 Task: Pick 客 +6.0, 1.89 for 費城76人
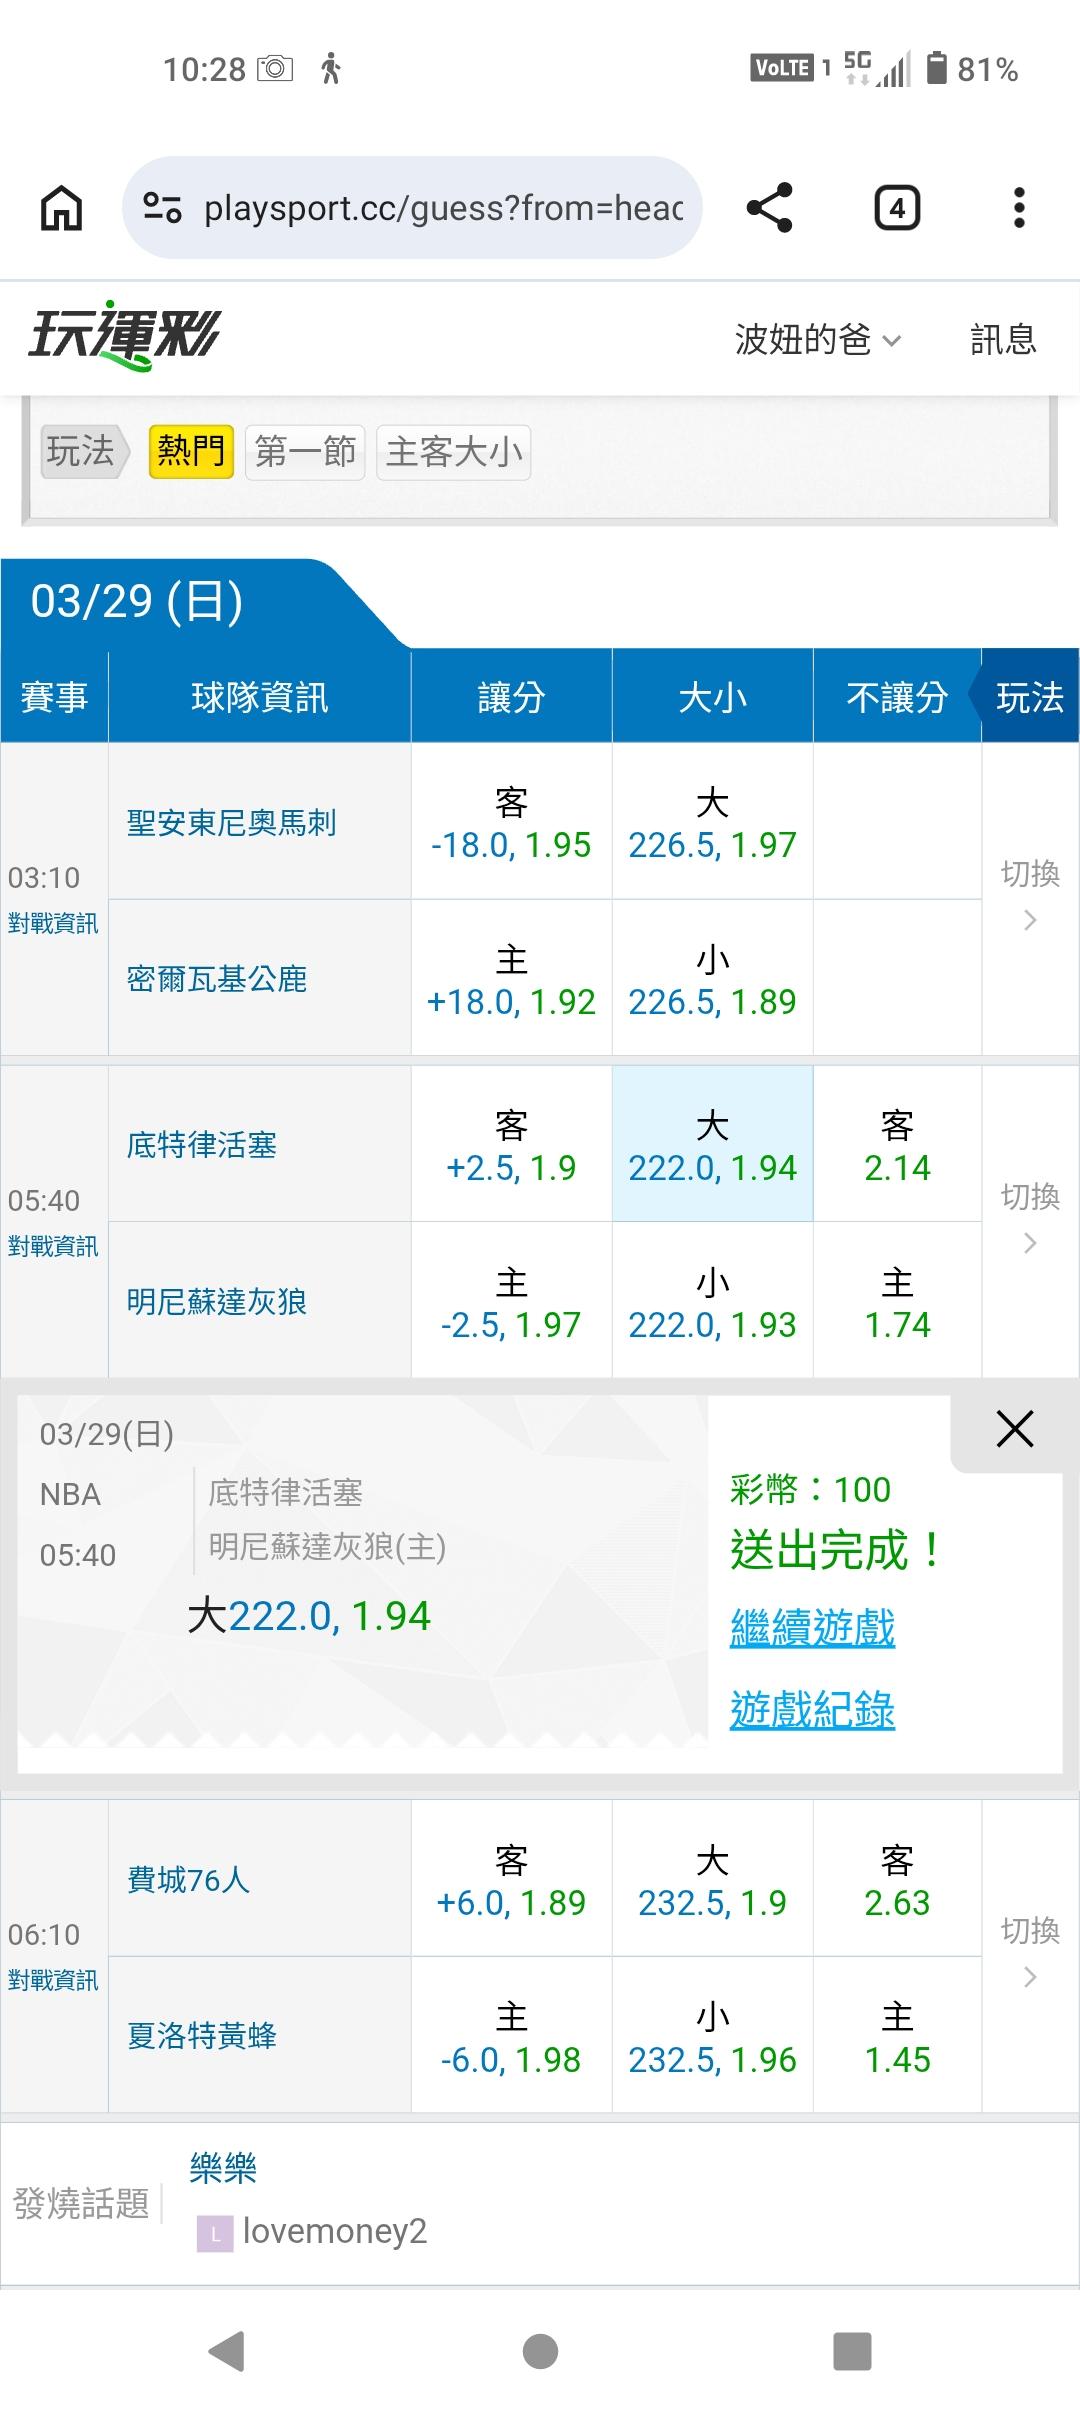(511, 1879)
